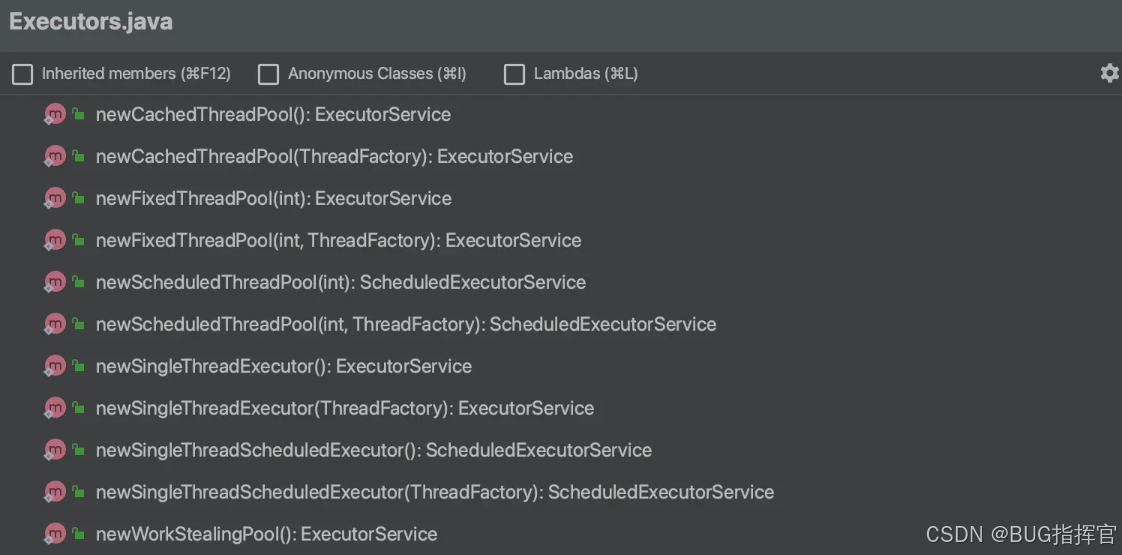Click method icon beside newSingleThreadExecutor() entry
Screen dimensions: 1122x555
coord(55,366)
